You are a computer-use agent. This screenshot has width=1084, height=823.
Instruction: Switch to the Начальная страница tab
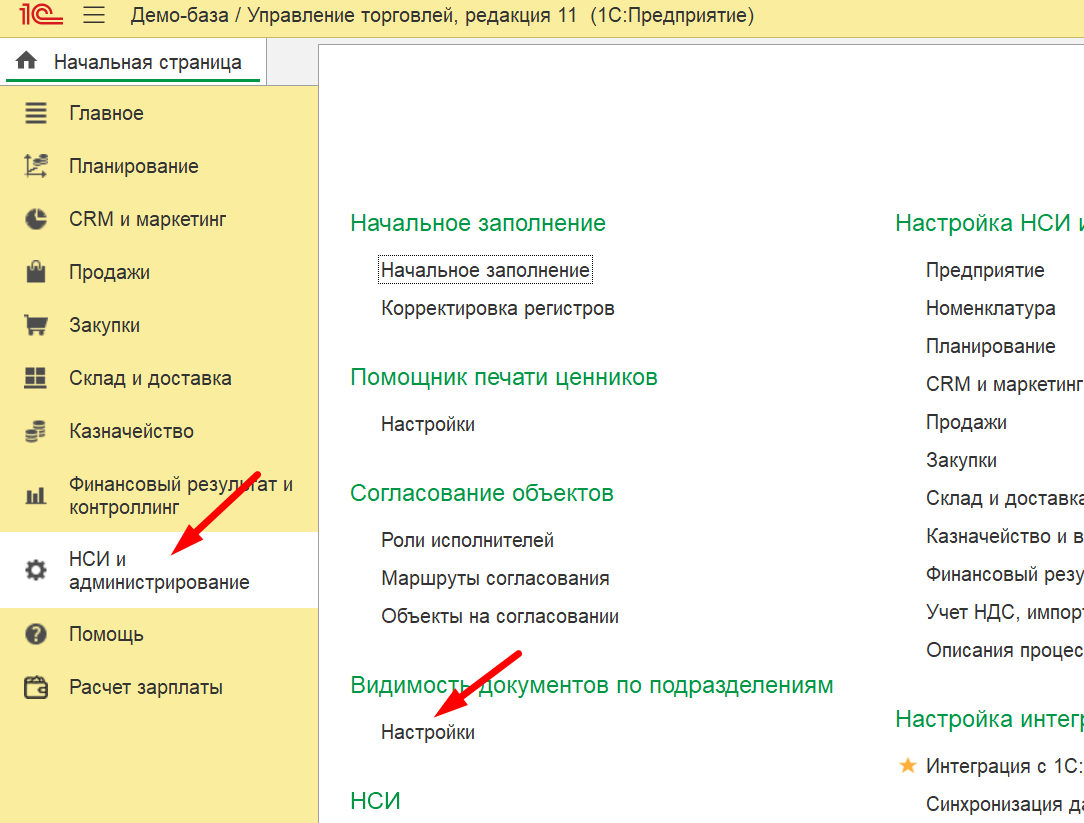click(133, 62)
